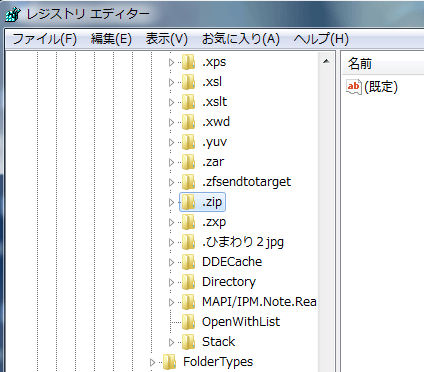Click the 名前 column header
Image resolution: width=424 pixels, height=372 pixels.
coord(383,64)
